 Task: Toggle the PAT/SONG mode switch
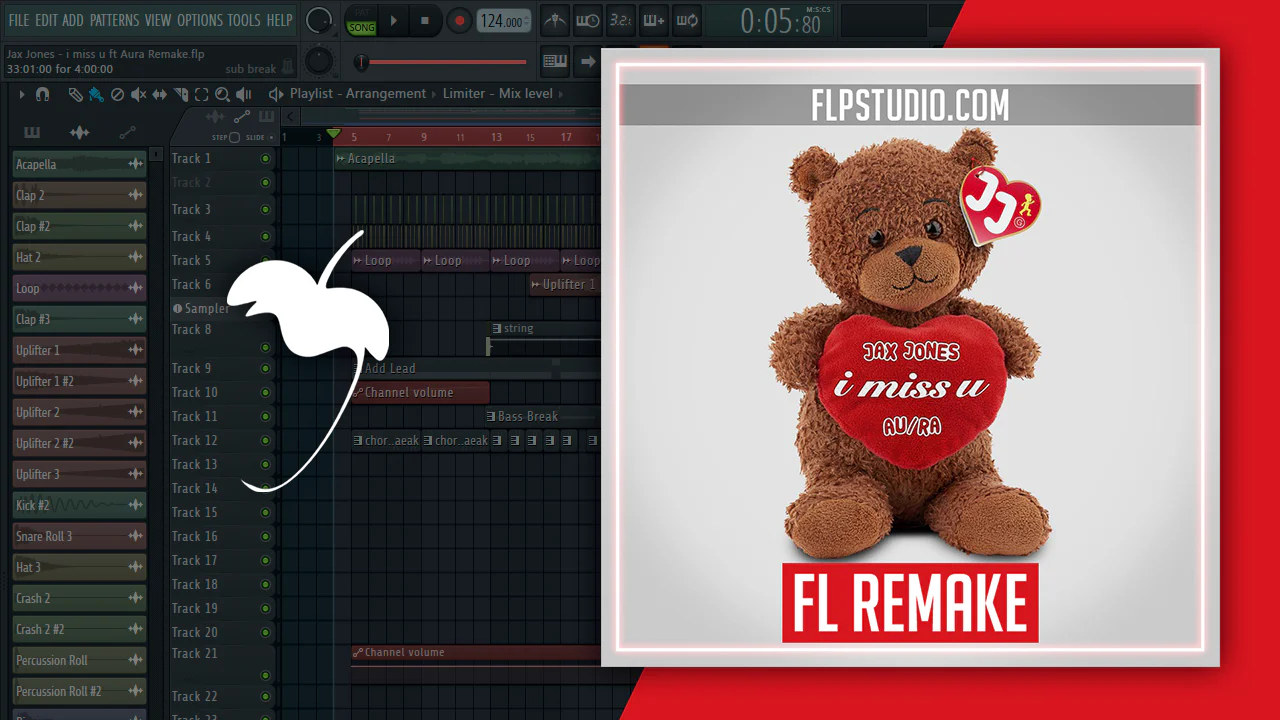tap(360, 21)
